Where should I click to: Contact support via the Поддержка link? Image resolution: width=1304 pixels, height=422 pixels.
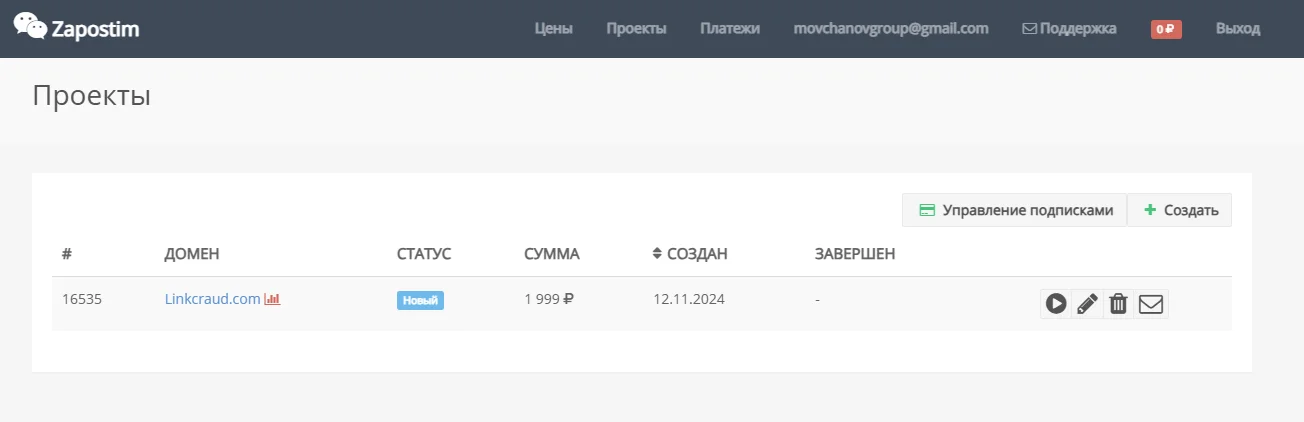pyautogui.click(x=1069, y=29)
